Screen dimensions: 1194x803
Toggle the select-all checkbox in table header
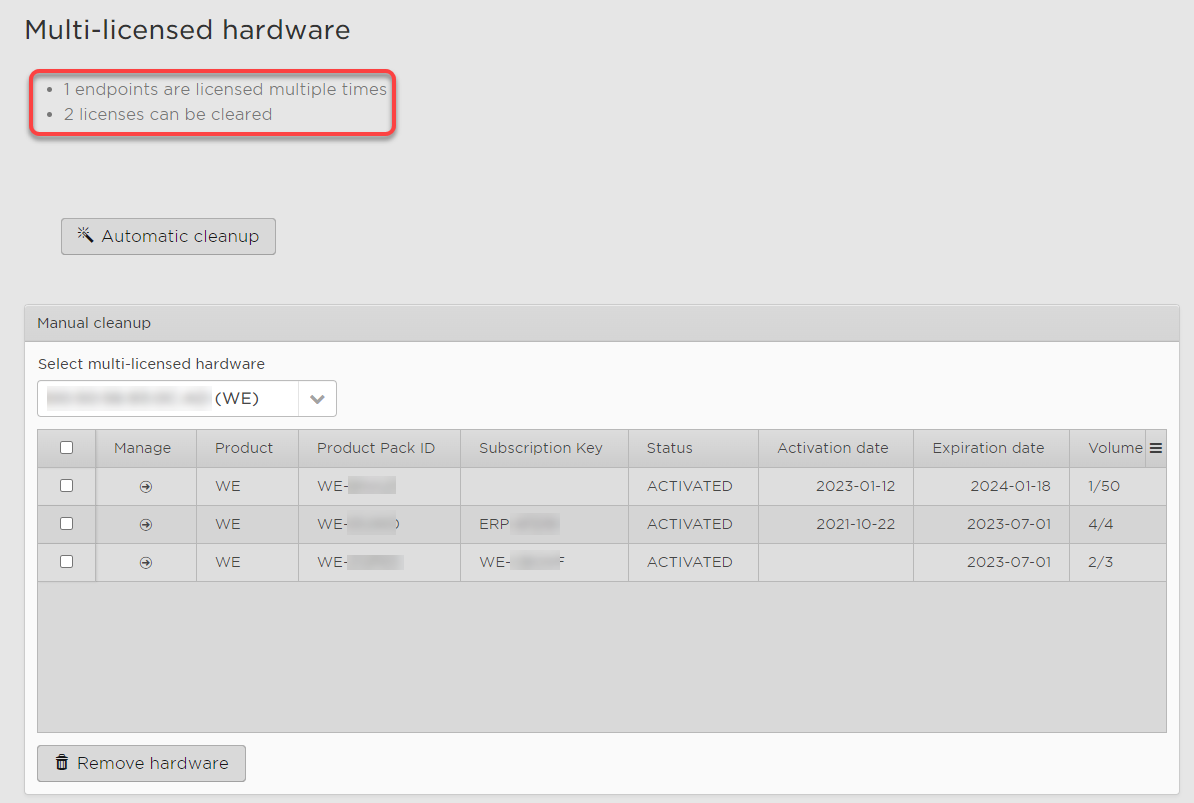(x=67, y=448)
